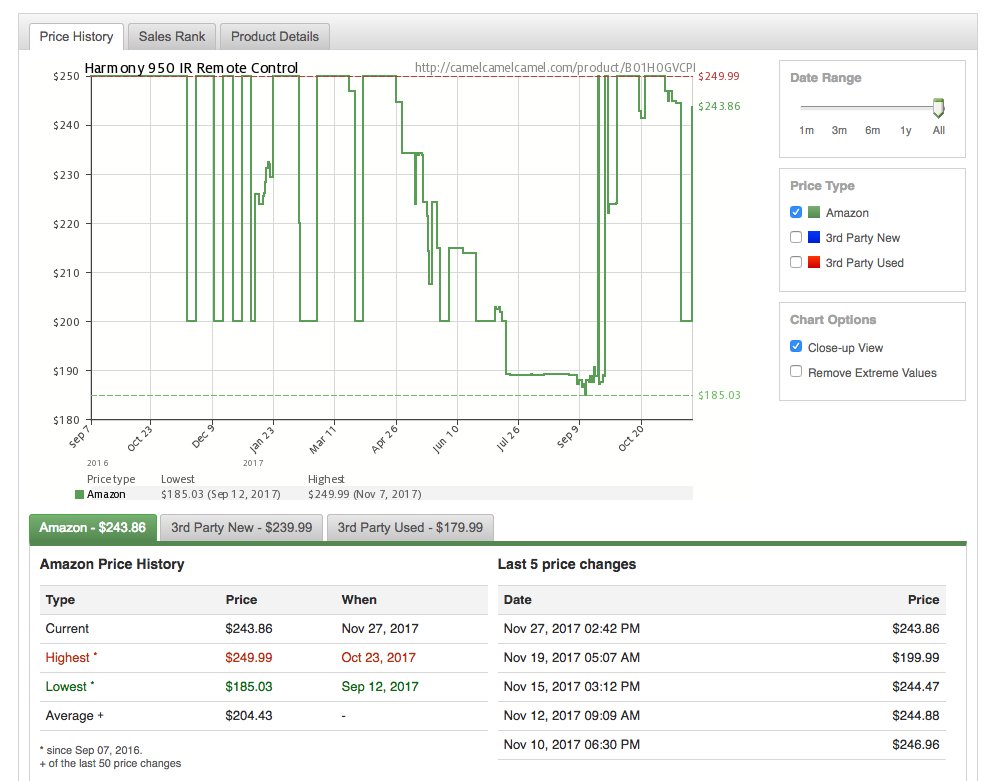
Task: Enable the 3rd Party Used checkbox
Action: 796,262
